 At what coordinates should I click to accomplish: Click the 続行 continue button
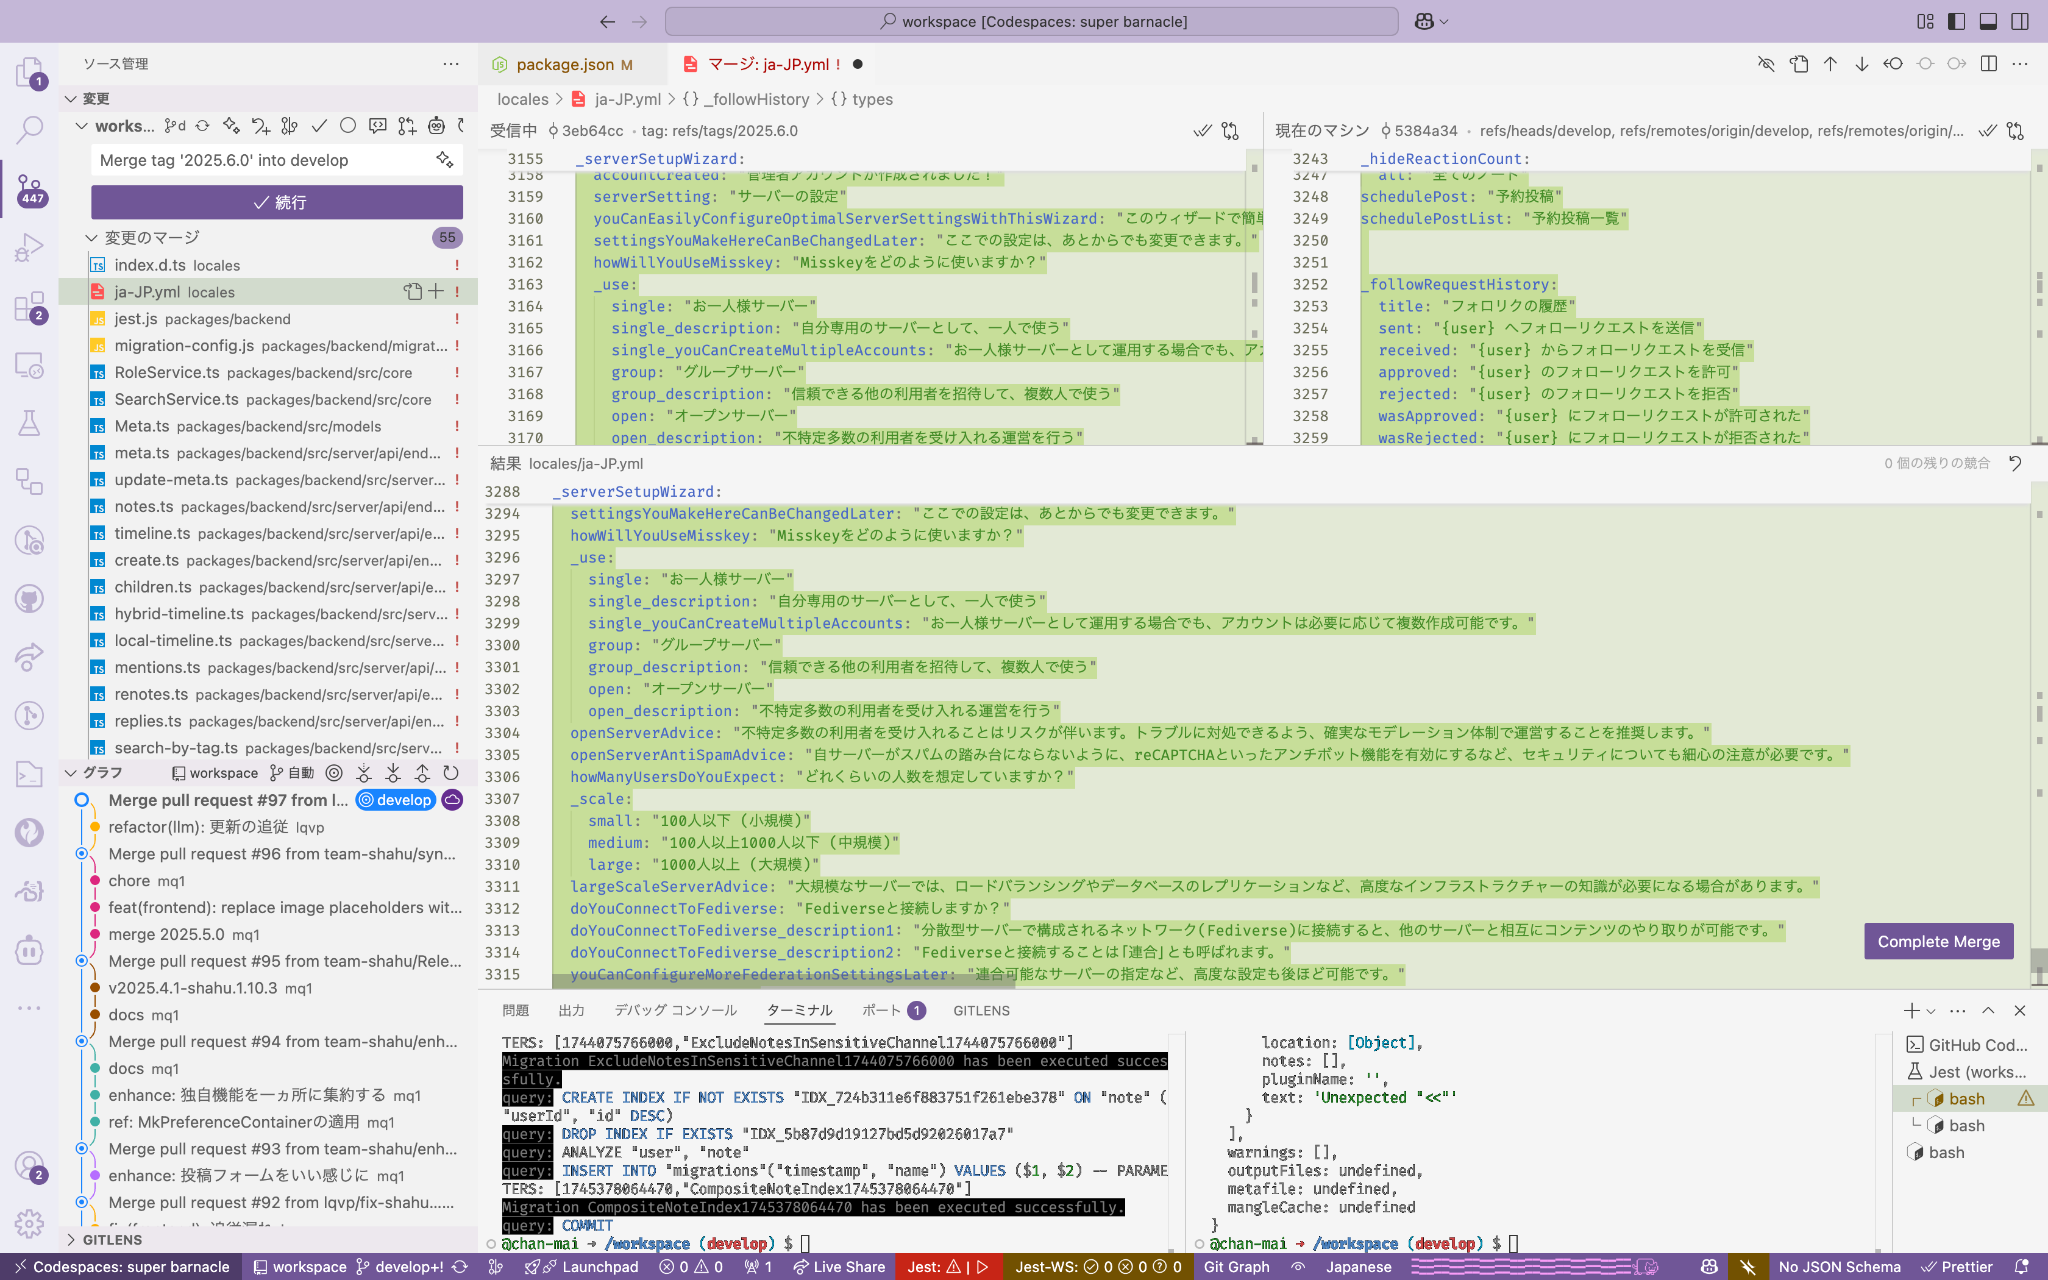tap(277, 202)
